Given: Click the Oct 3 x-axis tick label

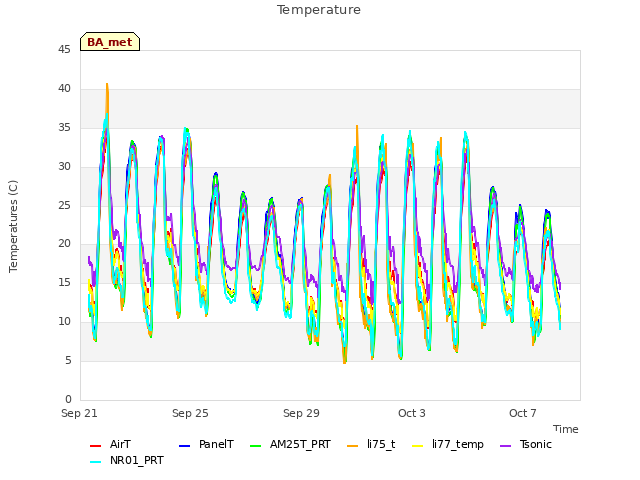Looking at the screenshot, I should (412, 413).
